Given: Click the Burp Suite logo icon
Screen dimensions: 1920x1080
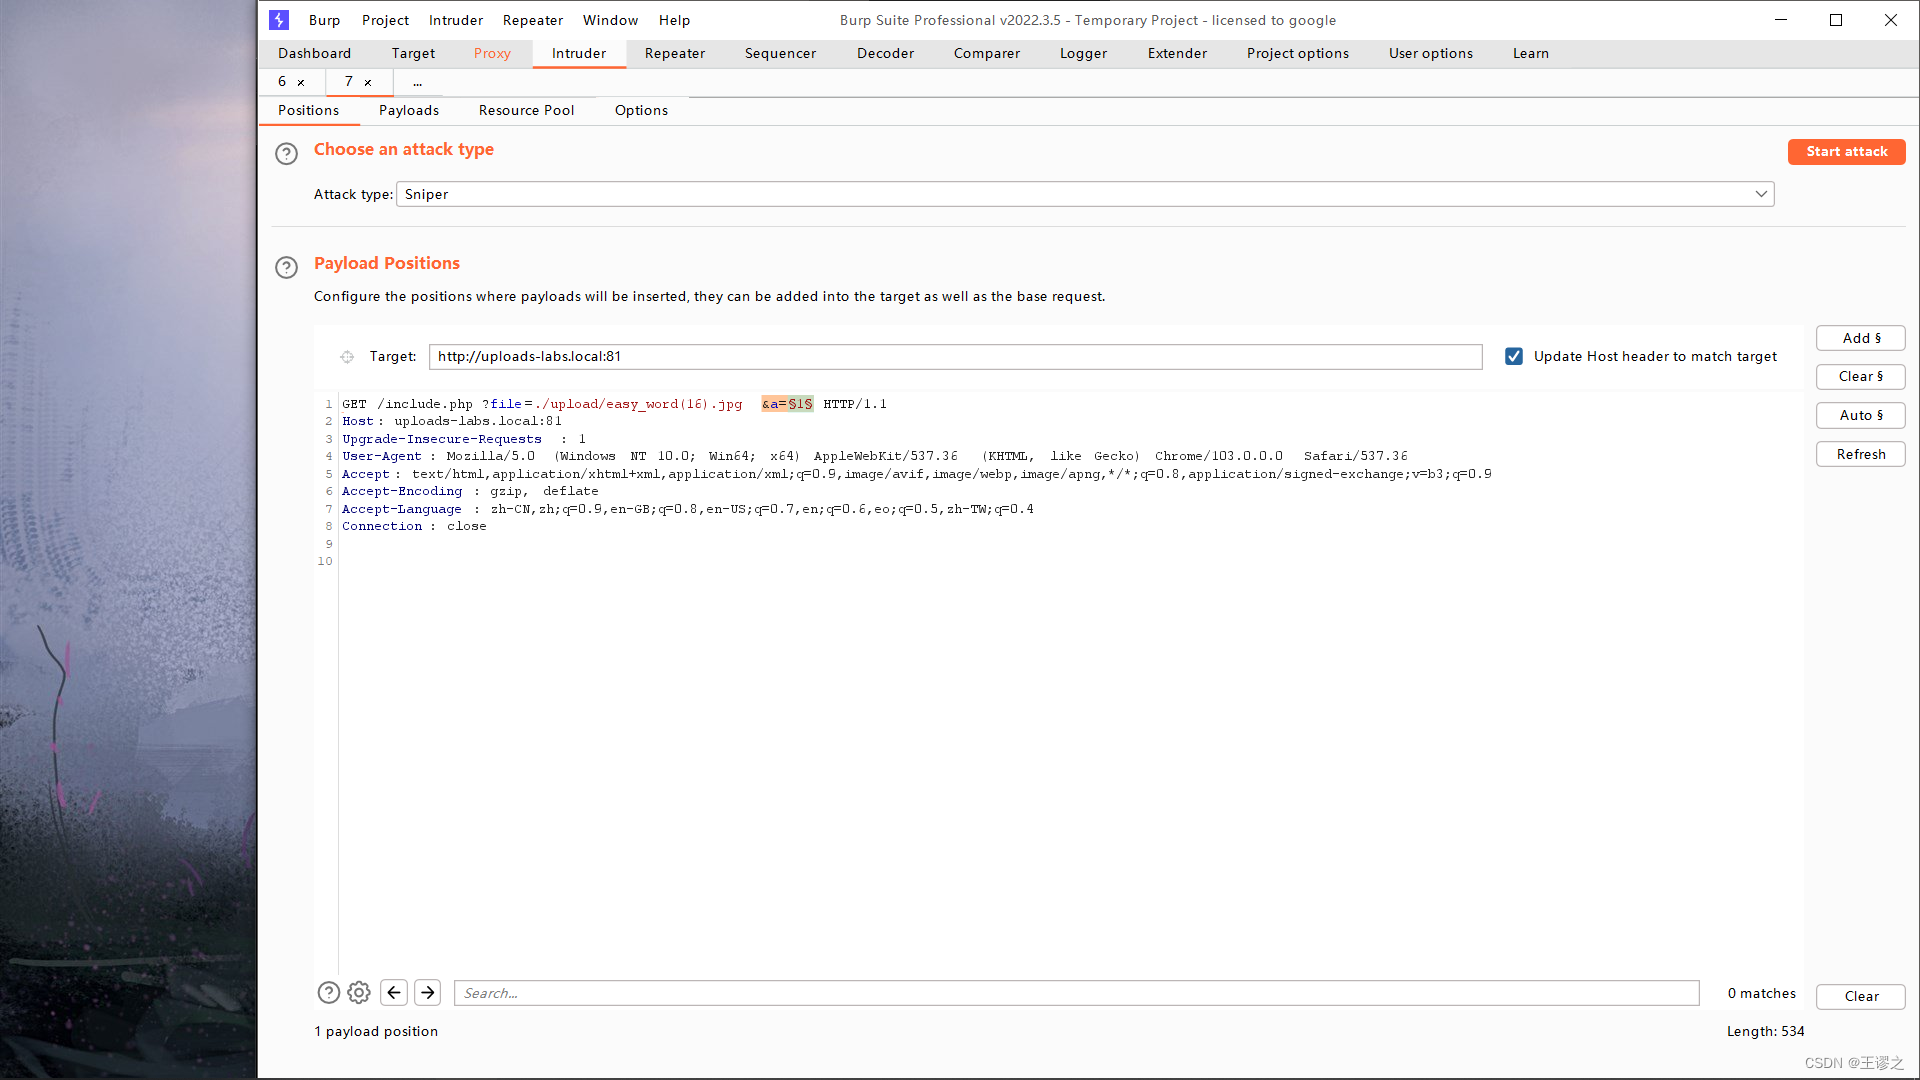Looking at the screenshot, I should point(279,20).
